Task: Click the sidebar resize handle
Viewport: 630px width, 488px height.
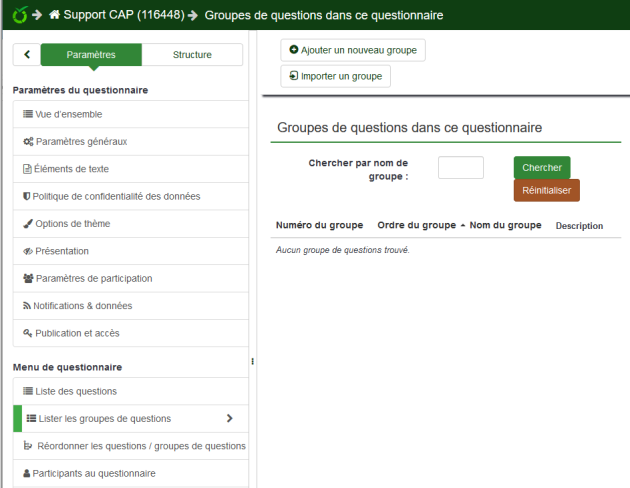Action: coord(252,361)
